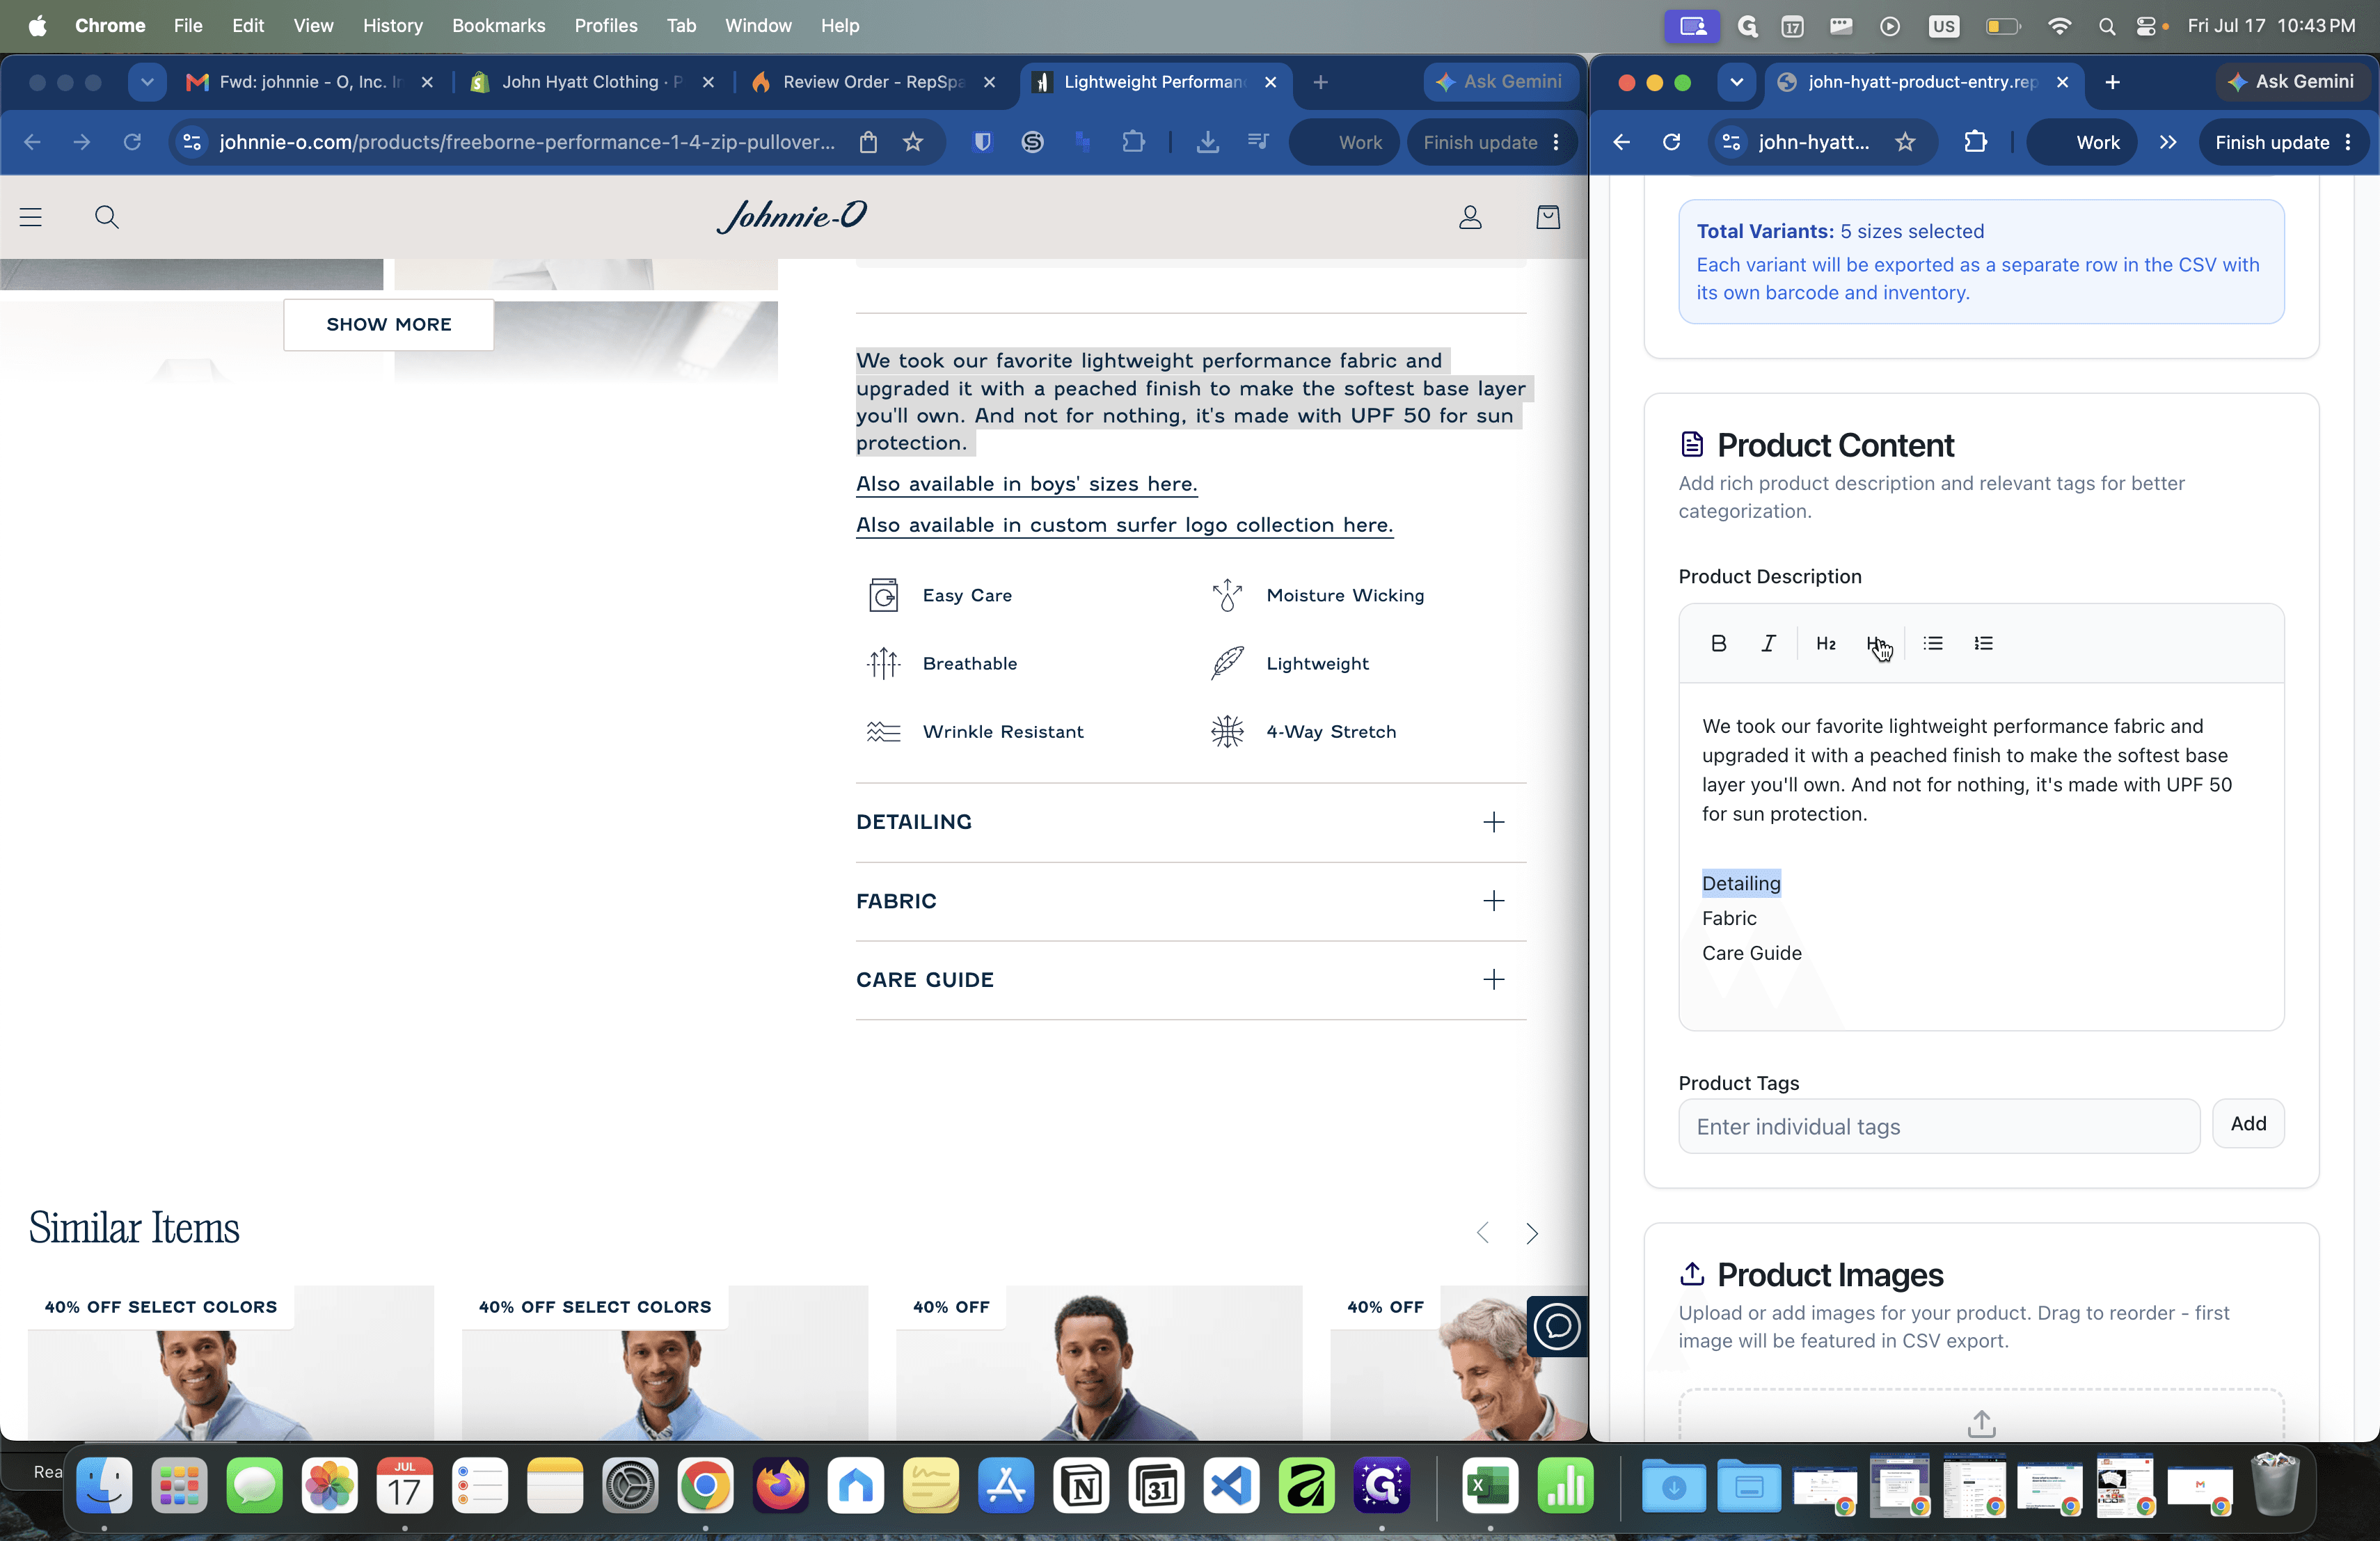Focus the Enter individual tags field
2380x1541 pixels.
1938,1126
